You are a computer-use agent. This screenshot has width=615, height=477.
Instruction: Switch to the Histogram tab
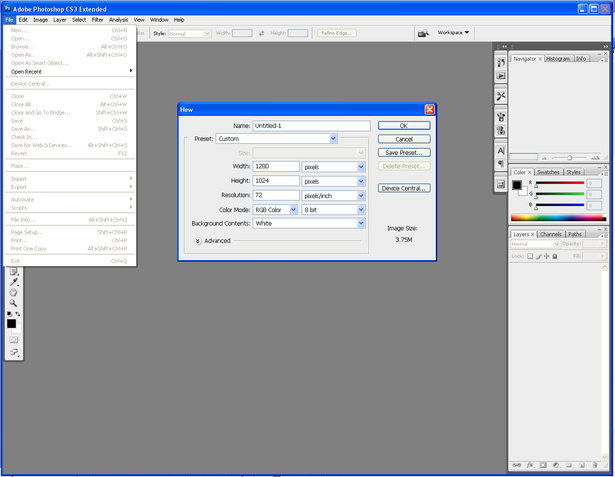pos(558,59)
